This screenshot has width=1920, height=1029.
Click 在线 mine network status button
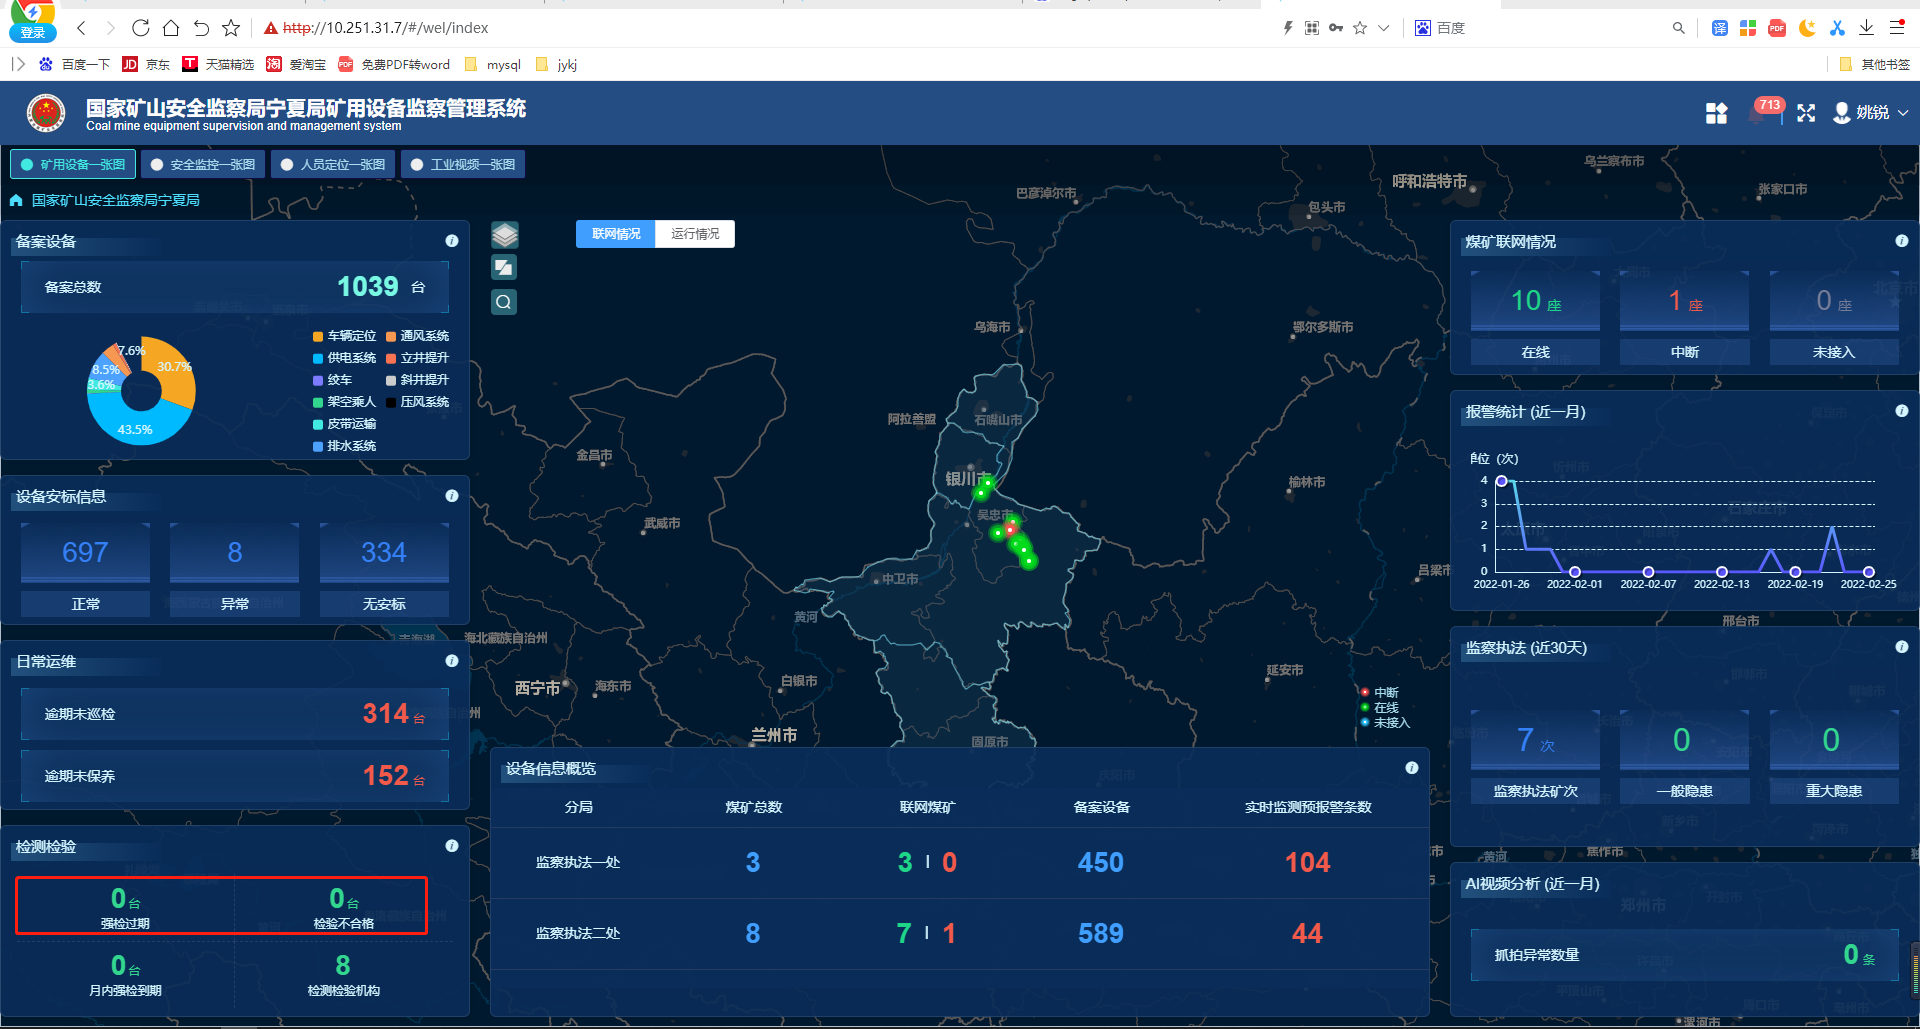pyautogui.click(x=1535, y=352)
